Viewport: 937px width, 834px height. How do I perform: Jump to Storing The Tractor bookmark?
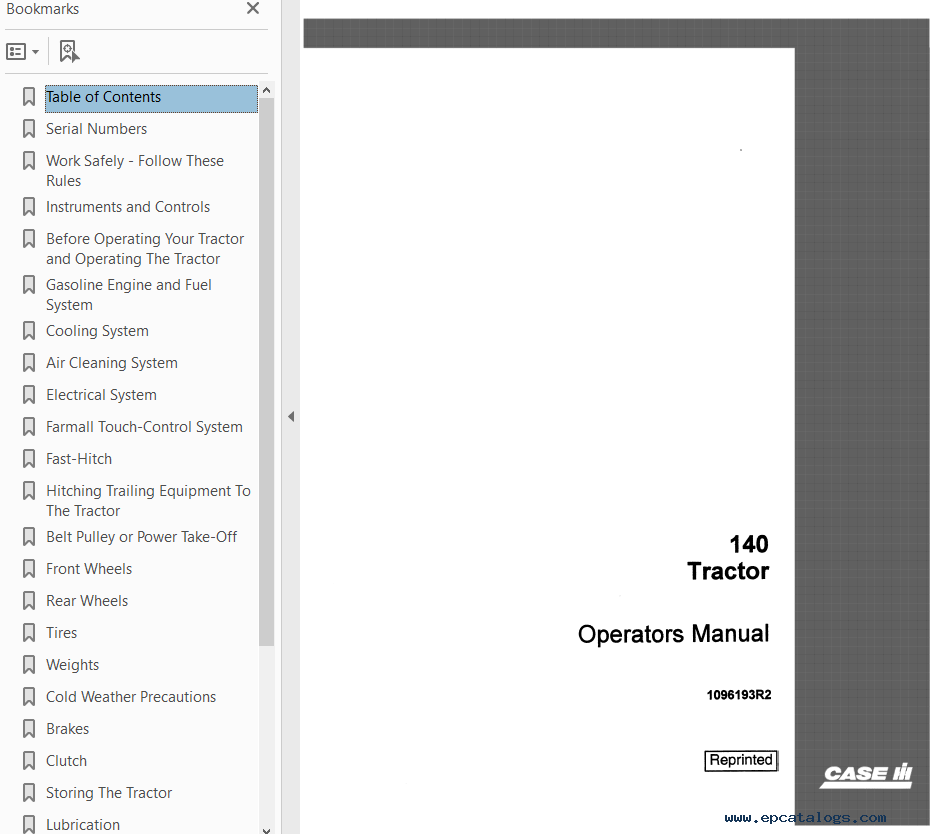click(x=109, y=793)
